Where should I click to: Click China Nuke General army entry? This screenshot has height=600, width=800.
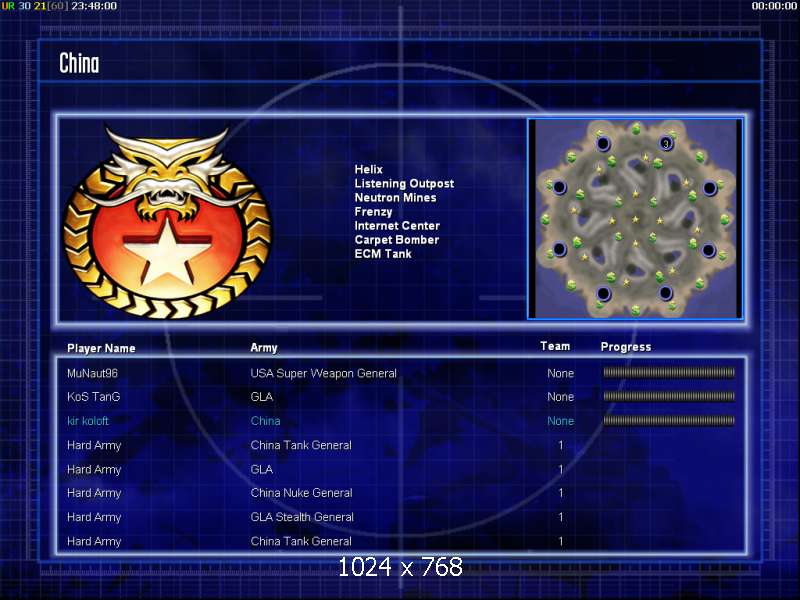tap(301, 493)
